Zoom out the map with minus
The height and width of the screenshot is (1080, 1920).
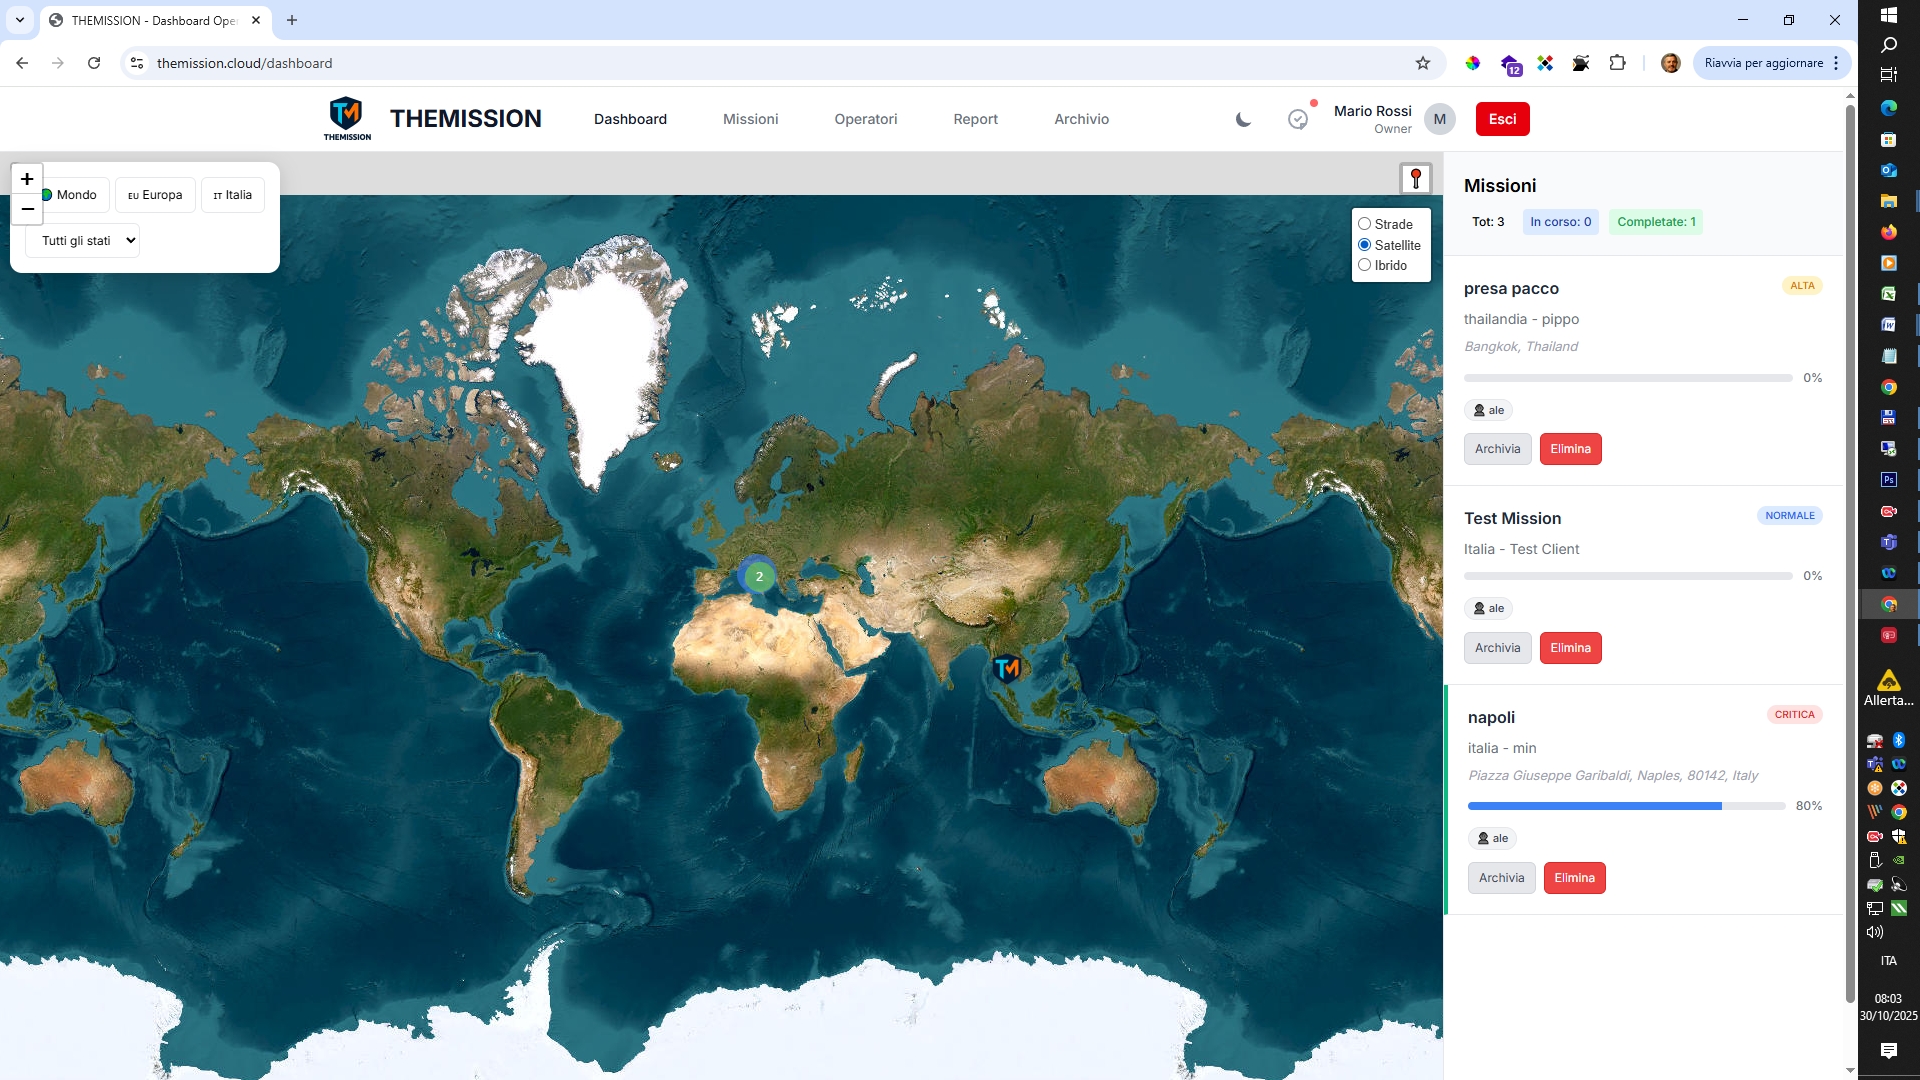27,209
